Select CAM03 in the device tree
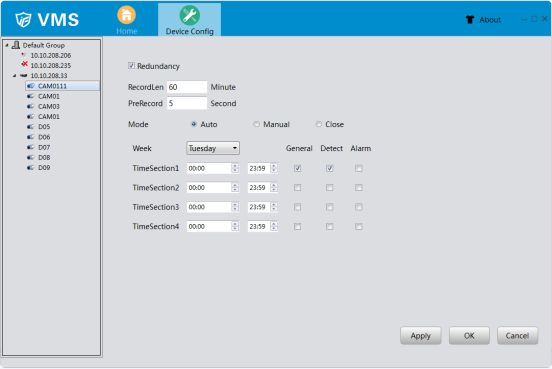552x369 pixels. [x=49, y=106]
